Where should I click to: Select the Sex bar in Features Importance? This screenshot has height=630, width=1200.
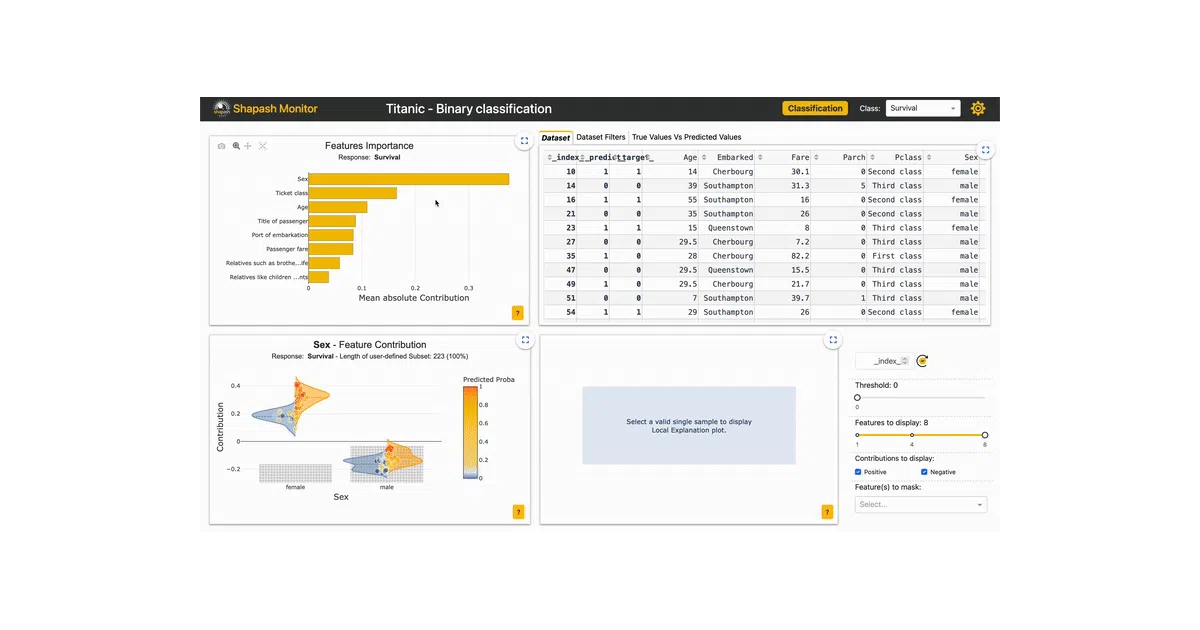click(409, 179)
